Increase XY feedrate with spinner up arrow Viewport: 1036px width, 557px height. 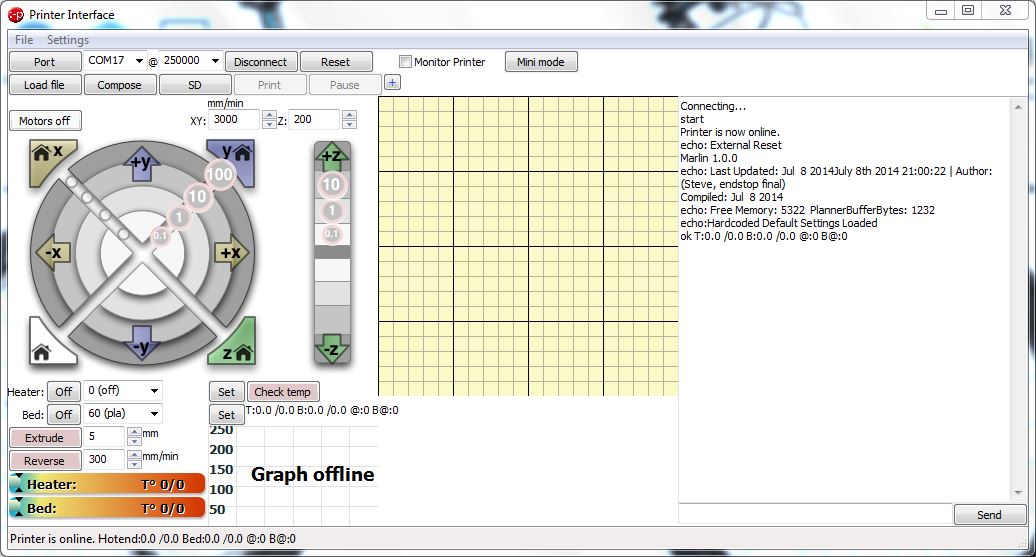269,115
